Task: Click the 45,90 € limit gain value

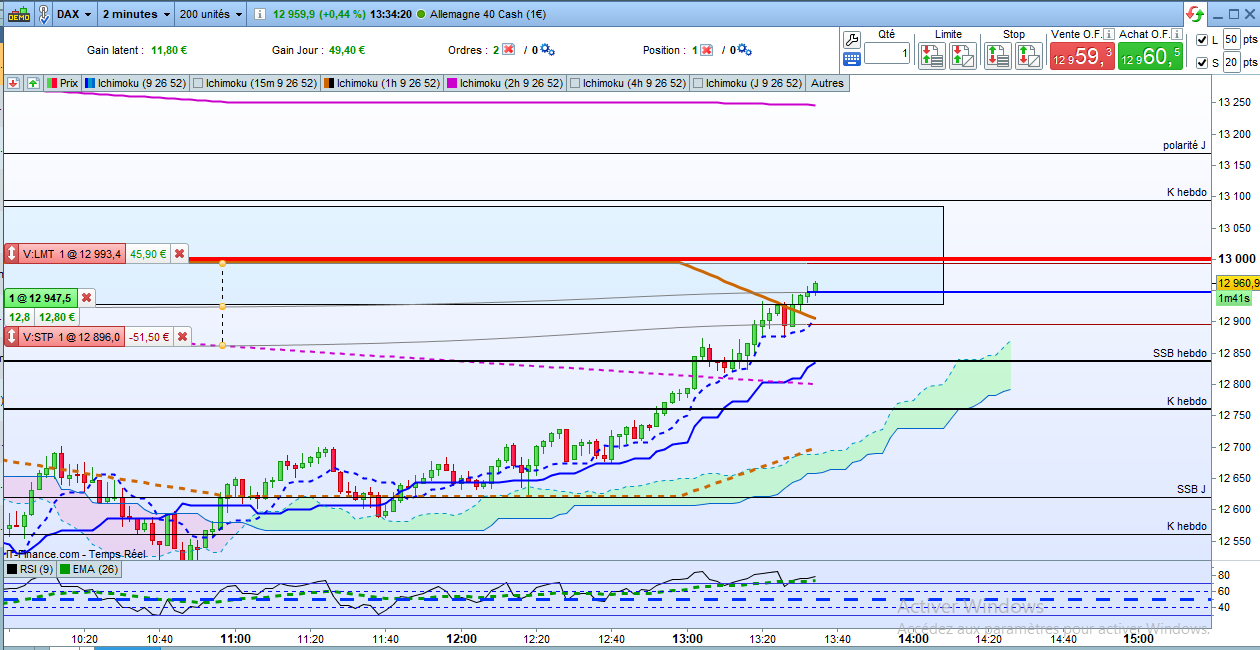Action: pos(148,254)
